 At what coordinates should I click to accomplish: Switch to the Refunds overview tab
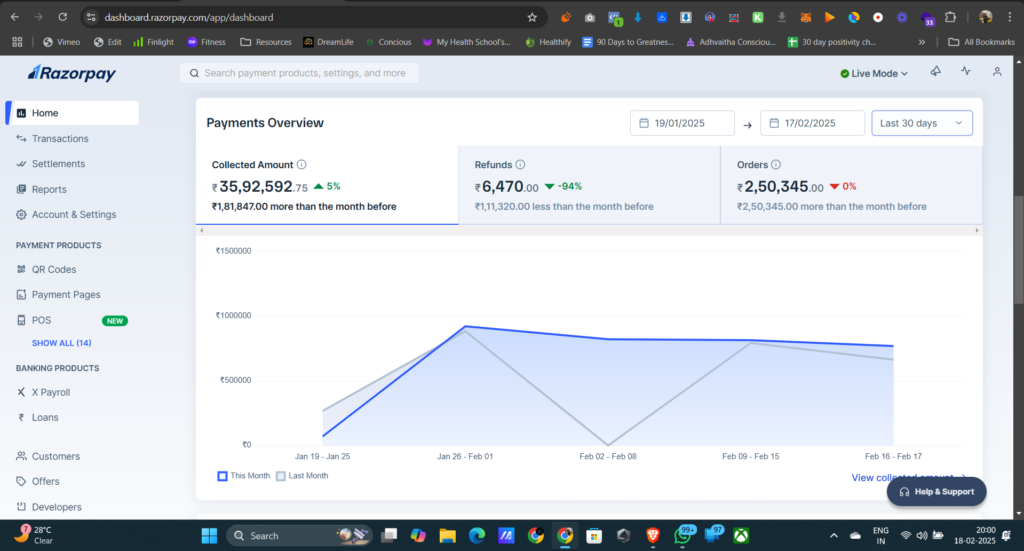click(589, 185)
